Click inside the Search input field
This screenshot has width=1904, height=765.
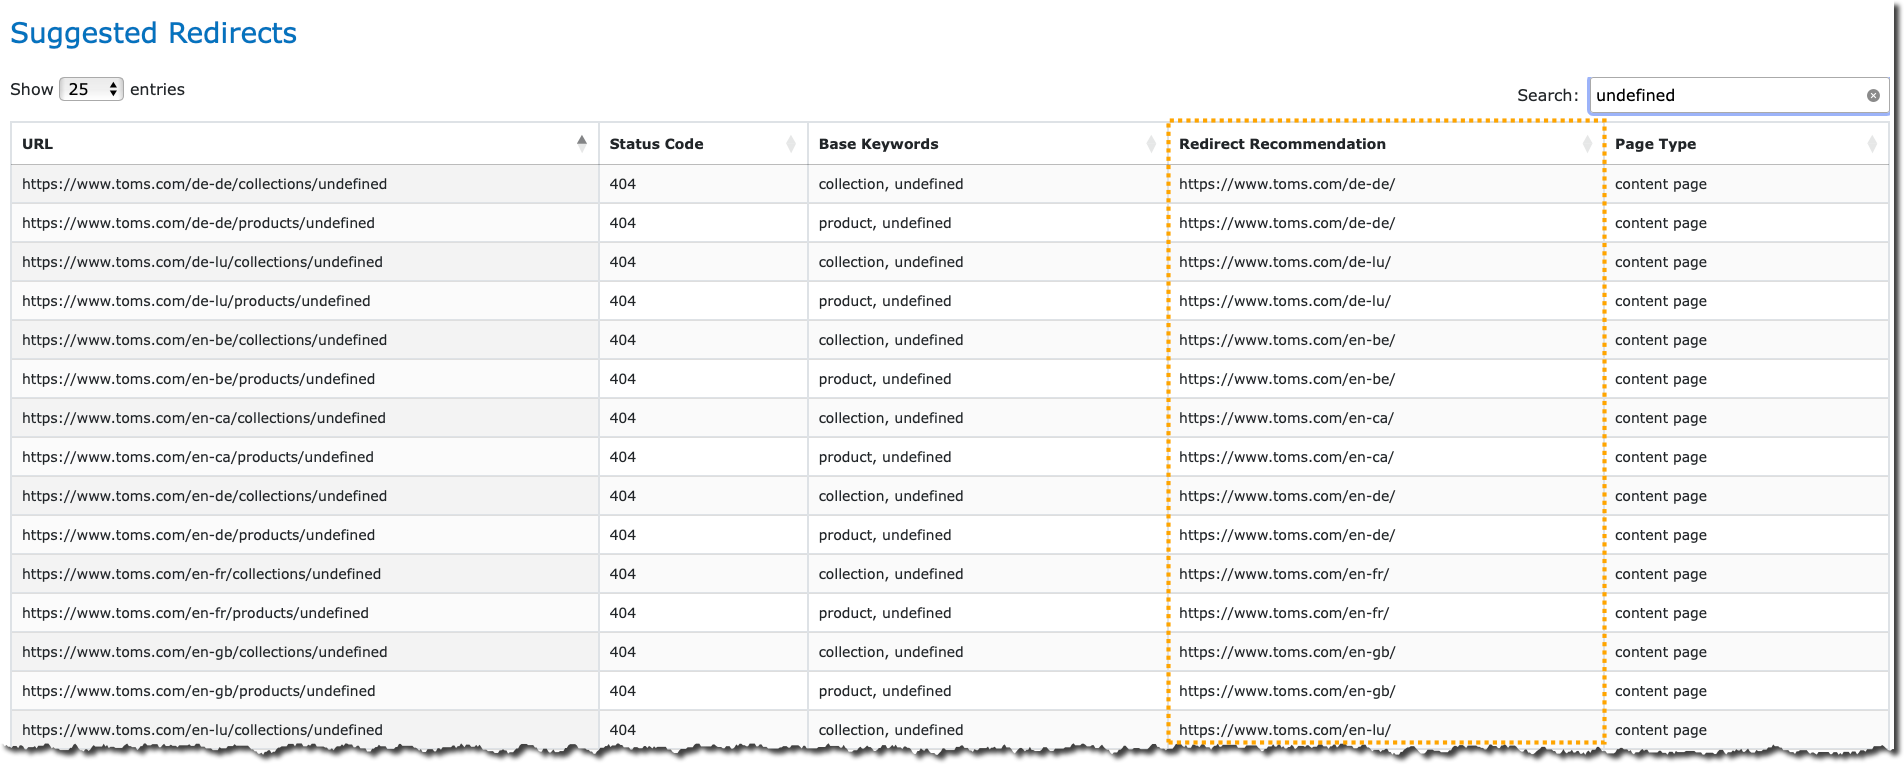(x=1725, y=96)
